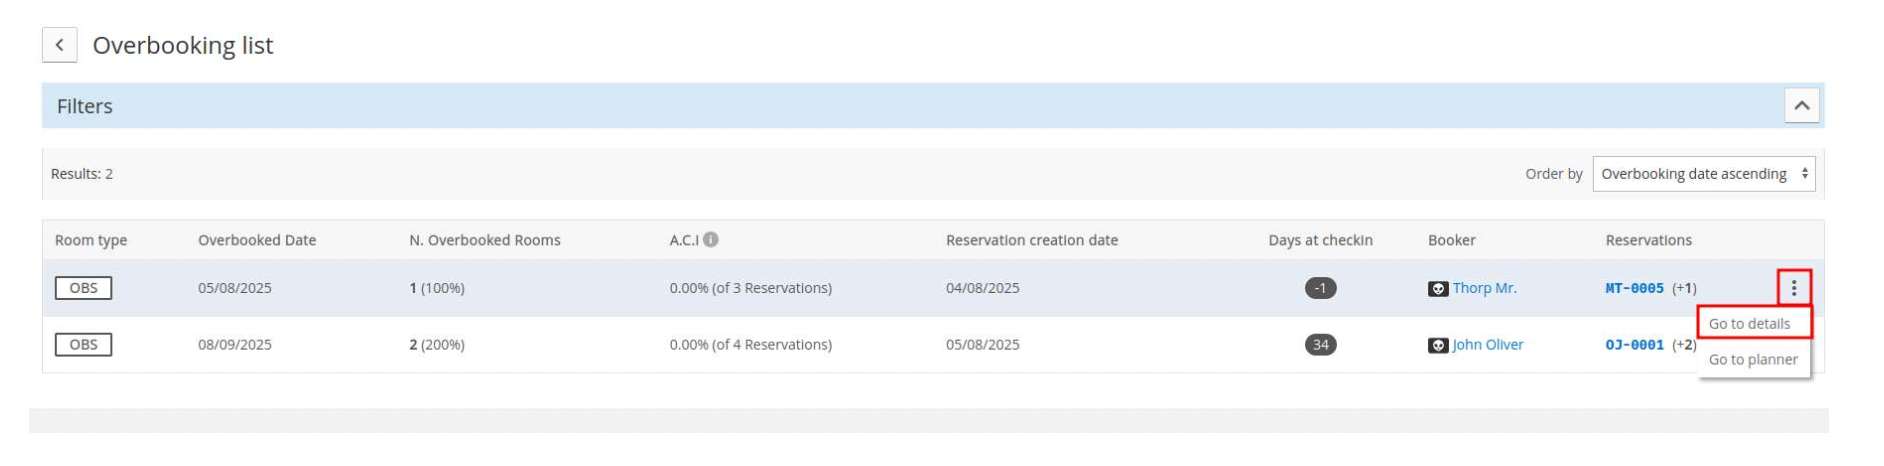The height and width of the screenshot is (466, 1884).
Task: Collapse the Filters panel with the chevron
Action: tap(1801, 106)
